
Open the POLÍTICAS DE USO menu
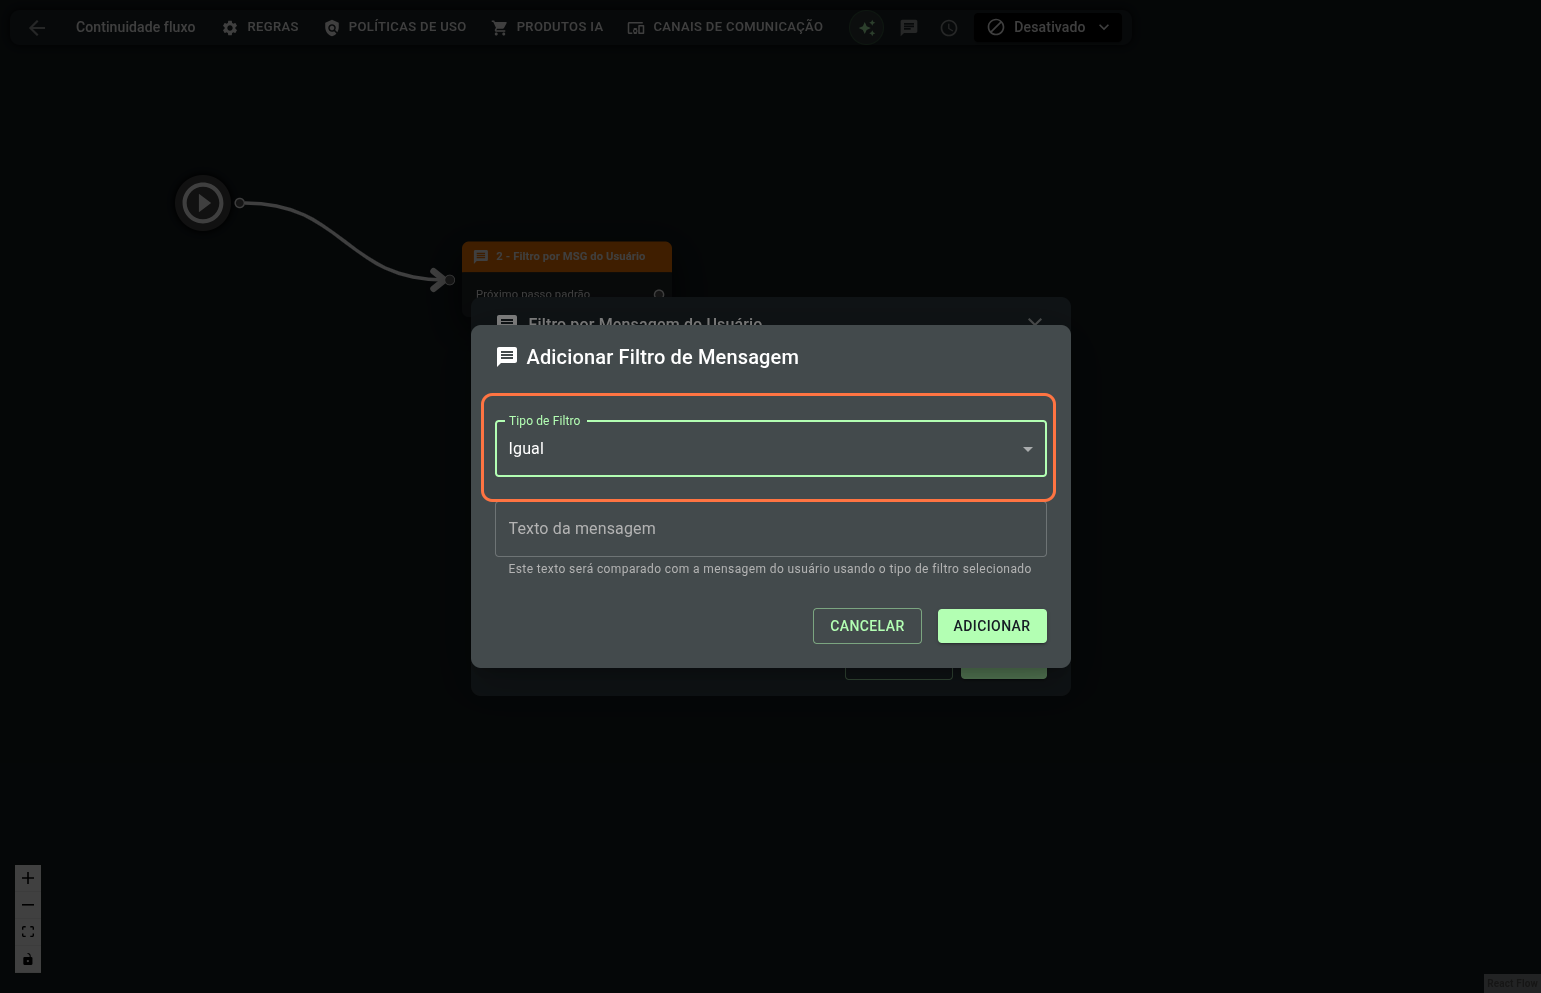tap(395, 28)
